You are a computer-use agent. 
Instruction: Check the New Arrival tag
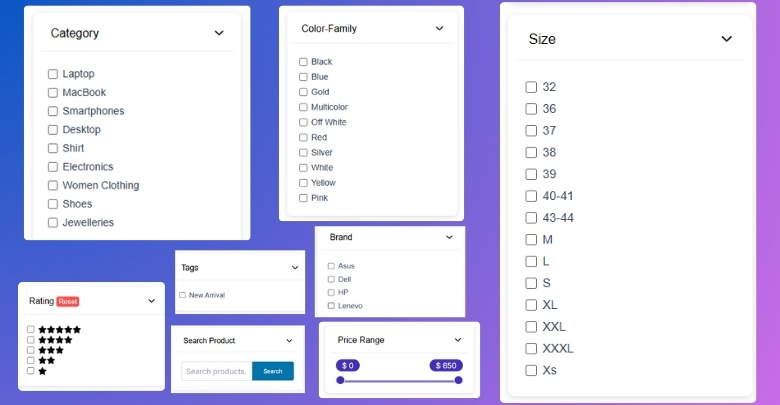[x=182, y=295]
